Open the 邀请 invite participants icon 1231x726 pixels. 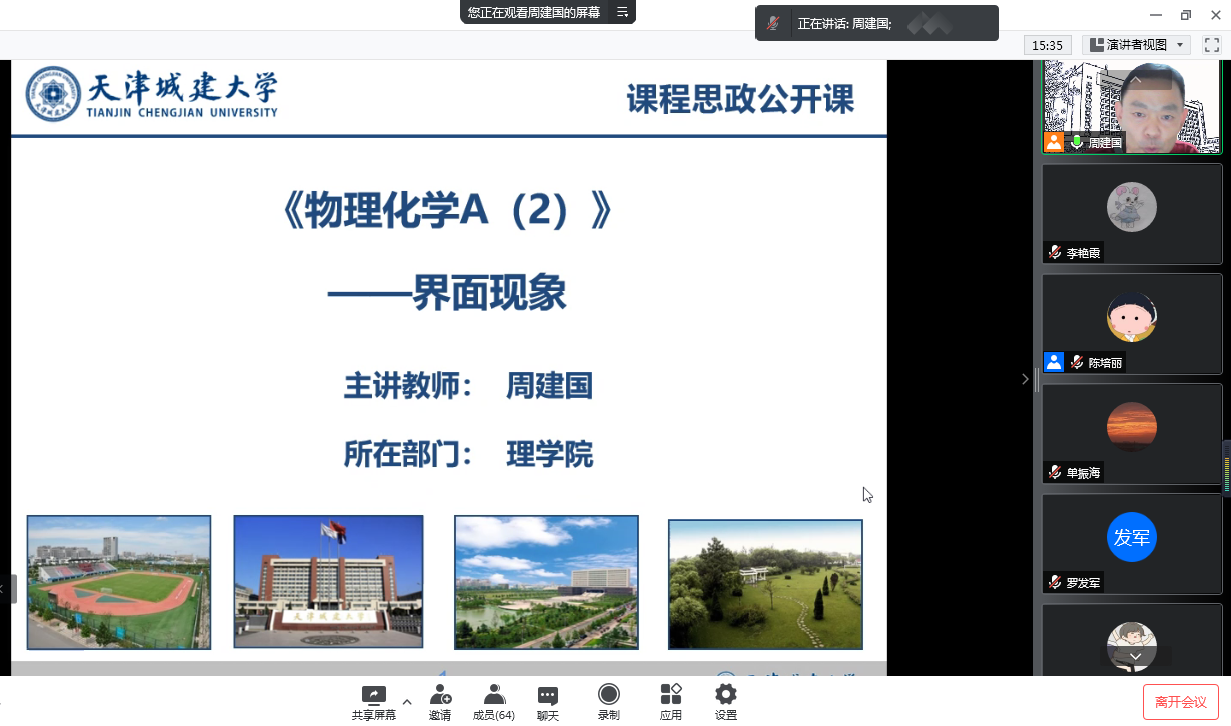440,696
